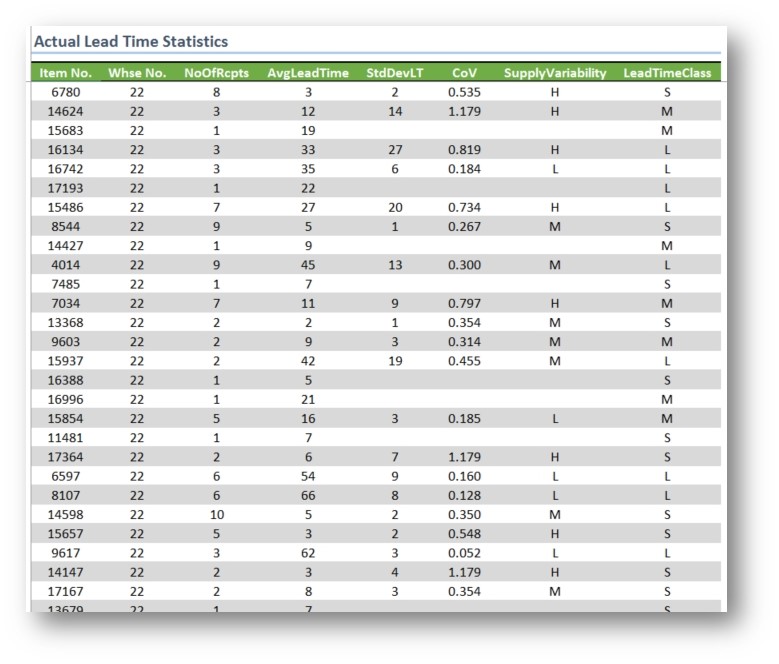Screen dimensions: 779x664
Task: Choose the CoV column header
Action: pyautogui.click(x=464, y=73)
